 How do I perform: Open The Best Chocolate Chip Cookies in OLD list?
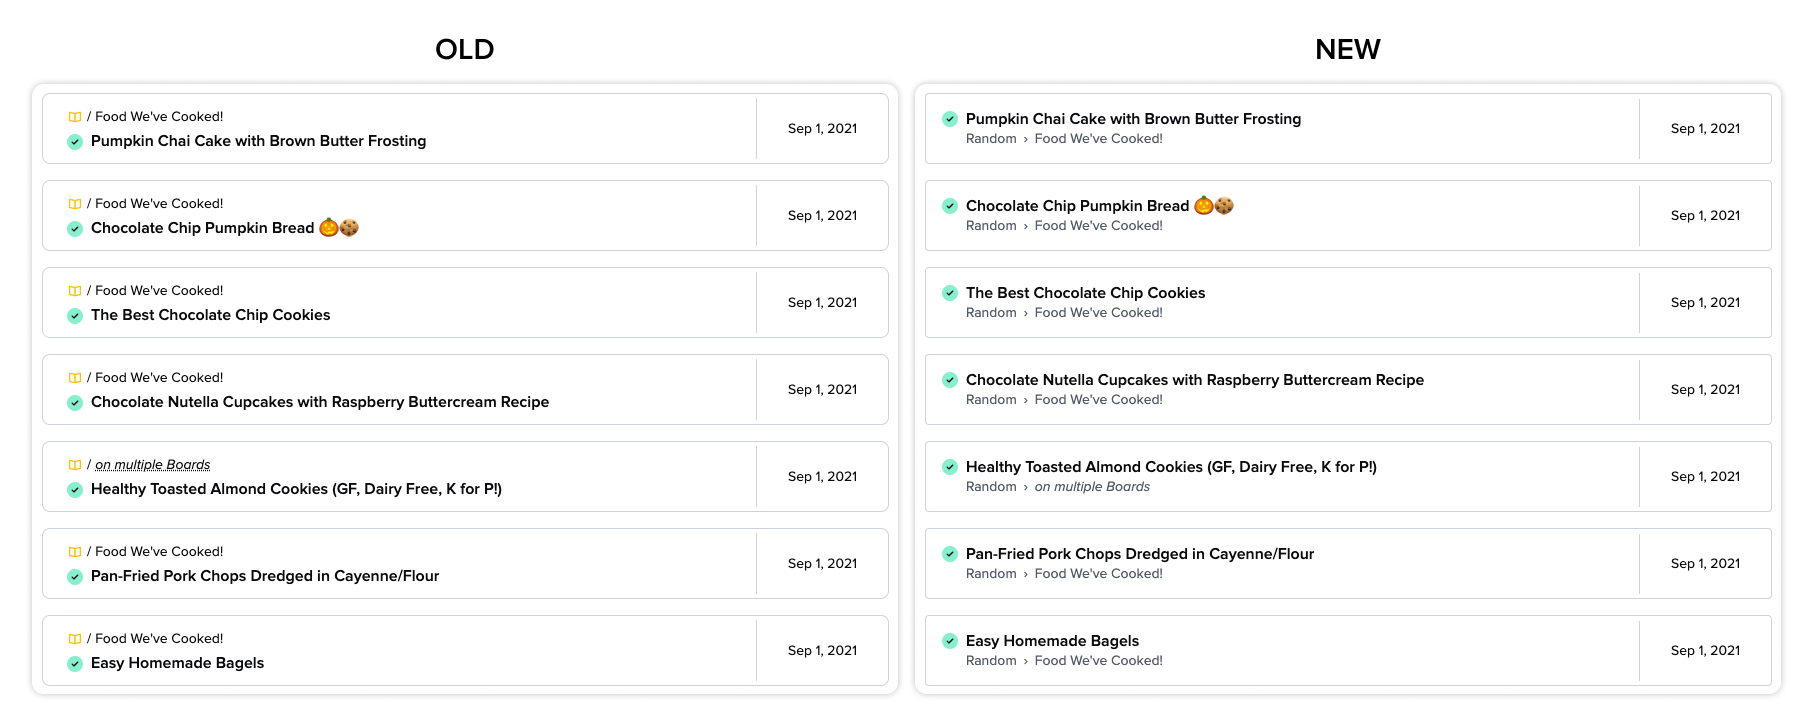coord(210,315)
